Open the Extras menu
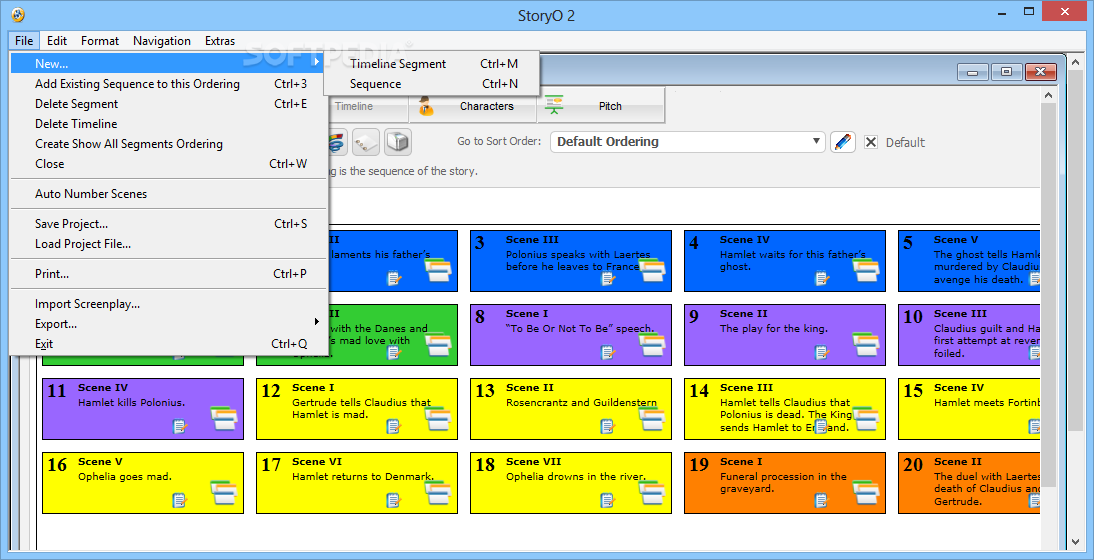Image resolution: width=1094 pixels, height=560 pixels. point(220,40)
